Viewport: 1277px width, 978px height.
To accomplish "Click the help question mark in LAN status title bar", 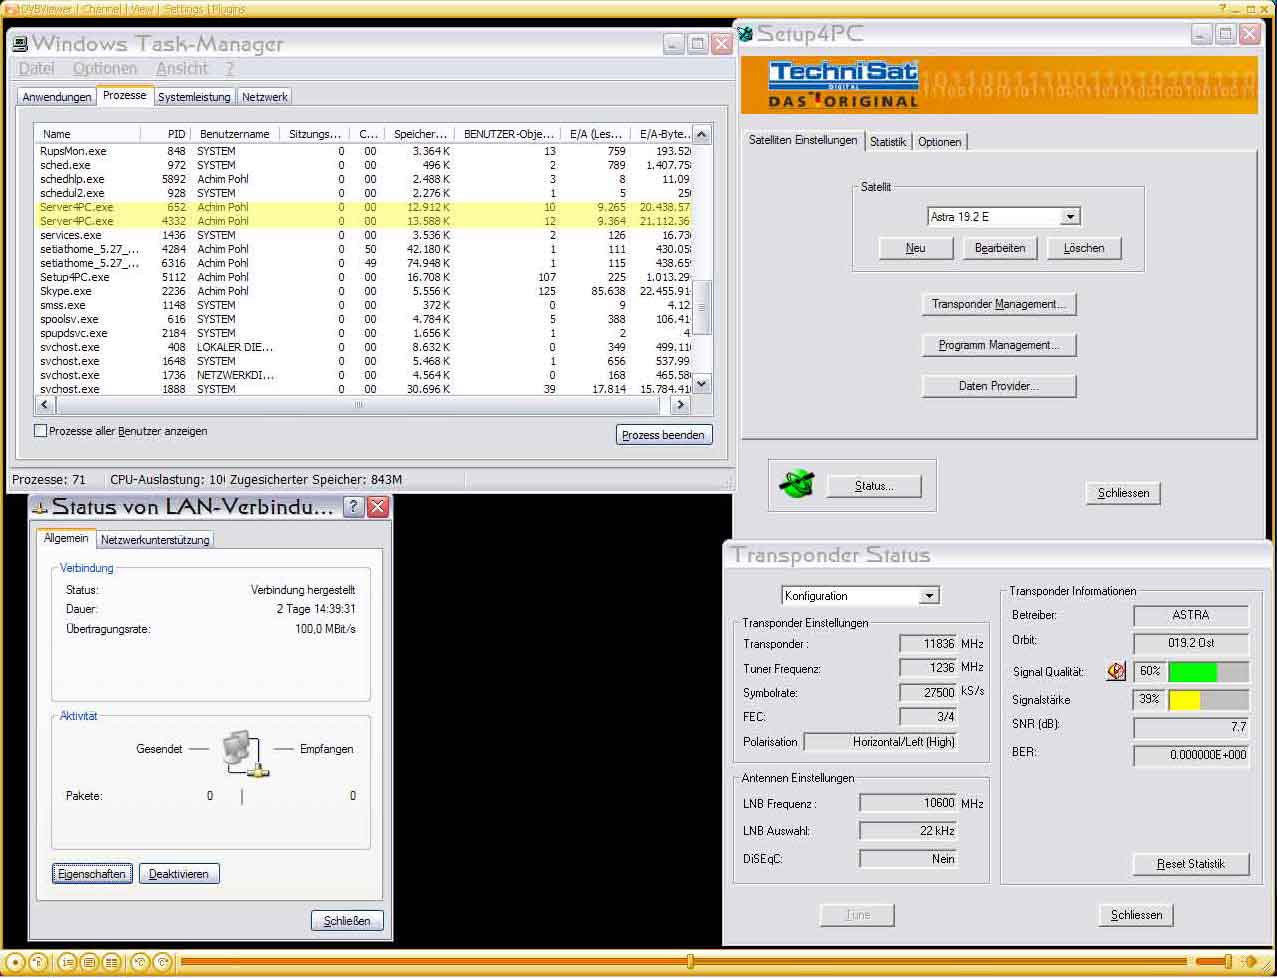I will coord(353,507).
